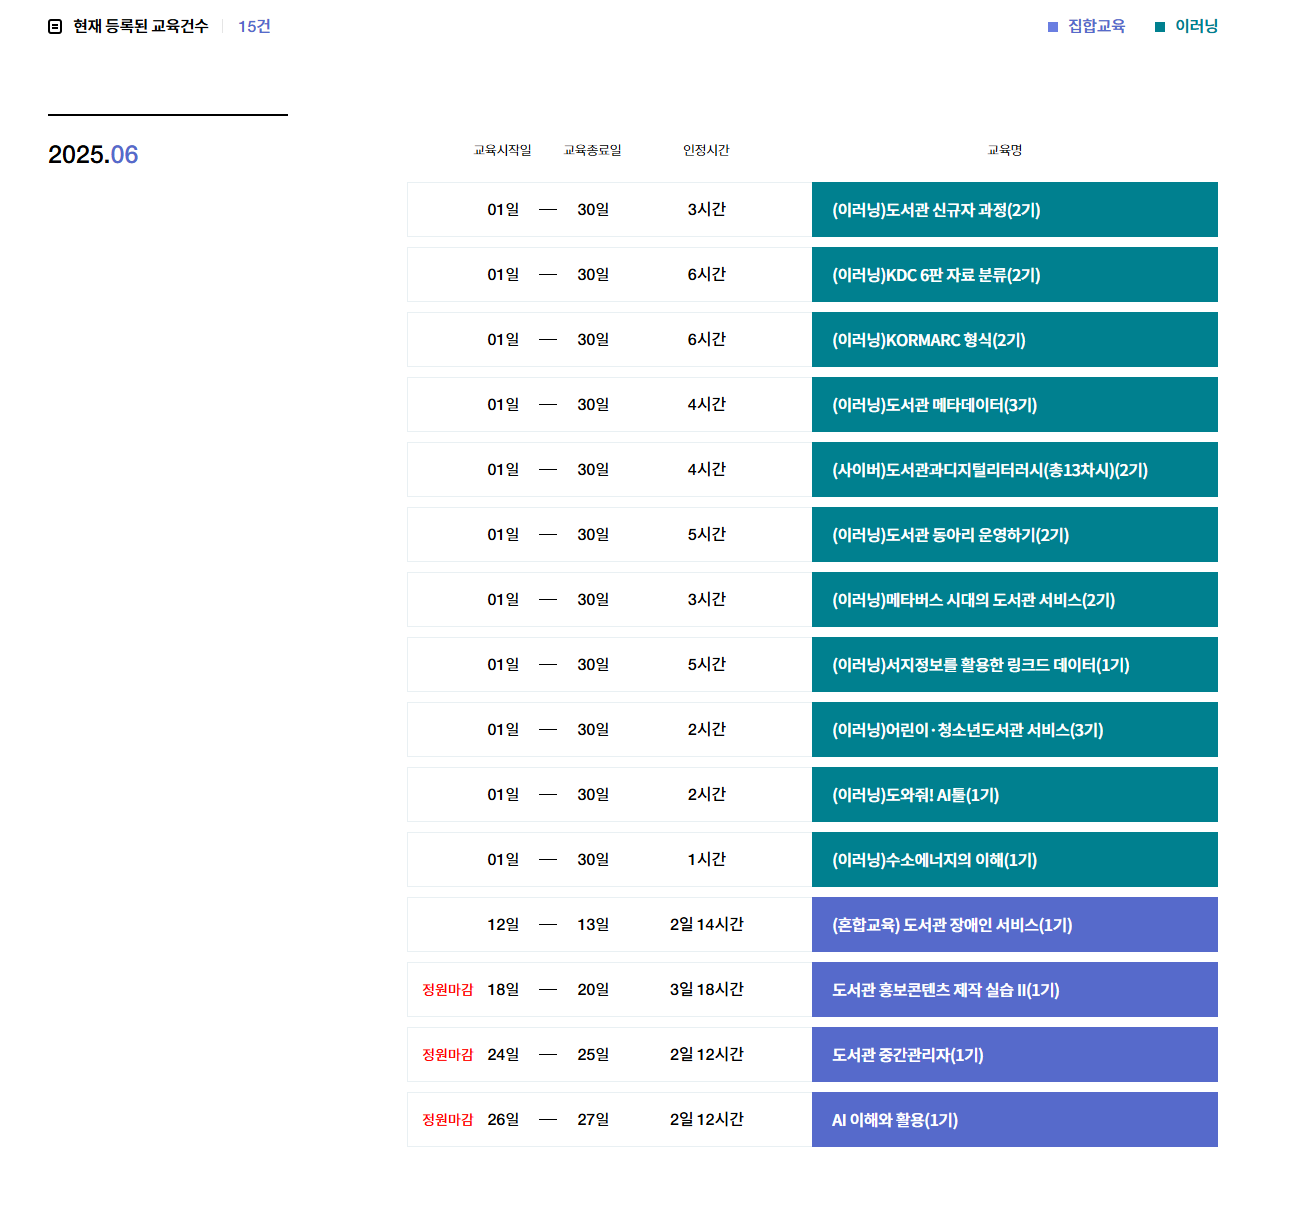Image resolution: width=1314 pixels, height=1205 pixels.
Task: Select the 이러닝 legend label
Action: tap(1196, 26)
